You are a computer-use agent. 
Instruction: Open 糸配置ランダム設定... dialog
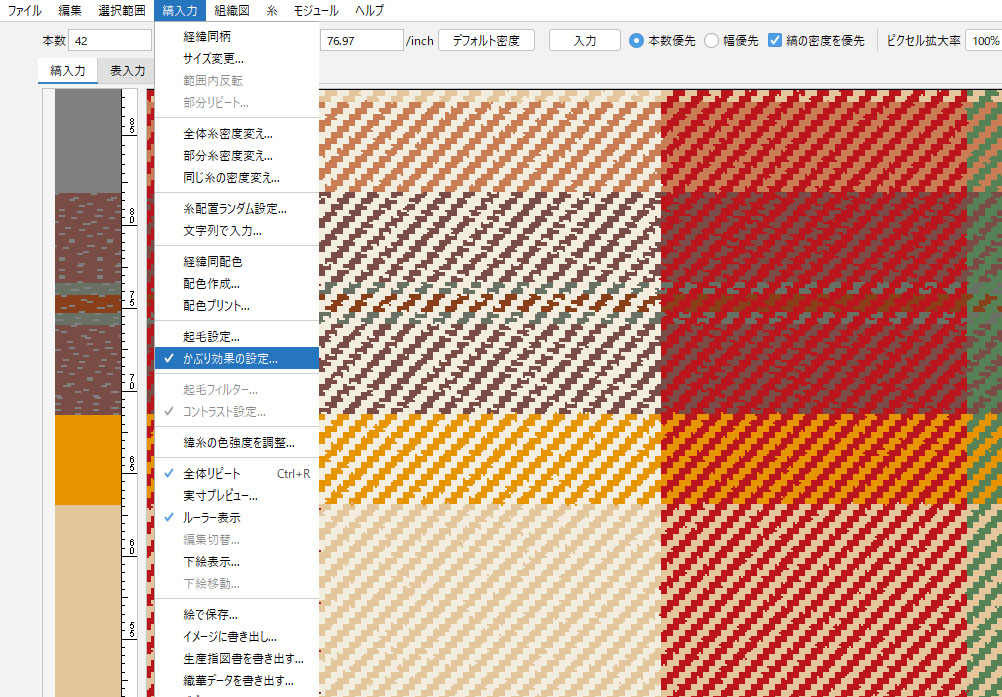[x=234, y=209]
